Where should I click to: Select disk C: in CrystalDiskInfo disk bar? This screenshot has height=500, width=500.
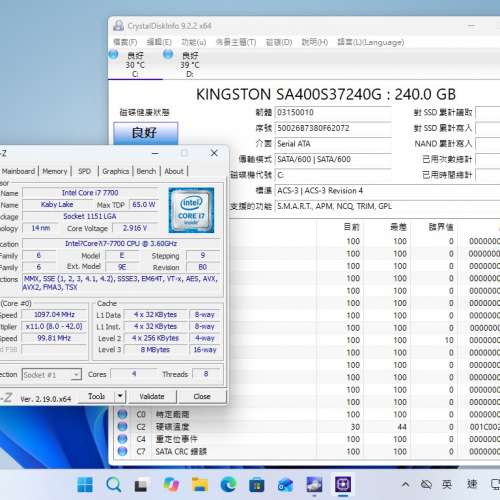coord(135,65)
